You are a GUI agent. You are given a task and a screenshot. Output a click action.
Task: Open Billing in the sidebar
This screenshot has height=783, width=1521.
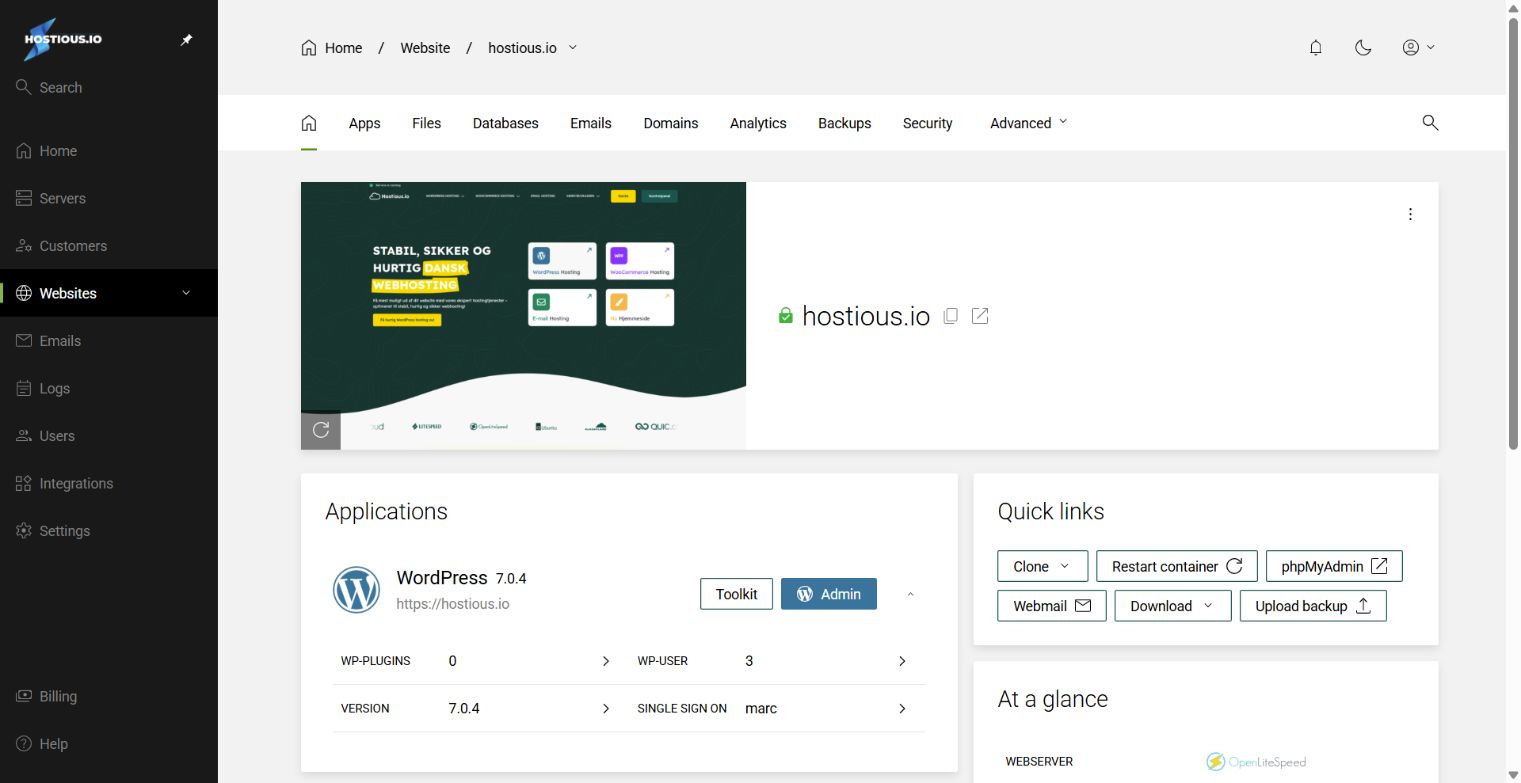click(x=109, y=696)
